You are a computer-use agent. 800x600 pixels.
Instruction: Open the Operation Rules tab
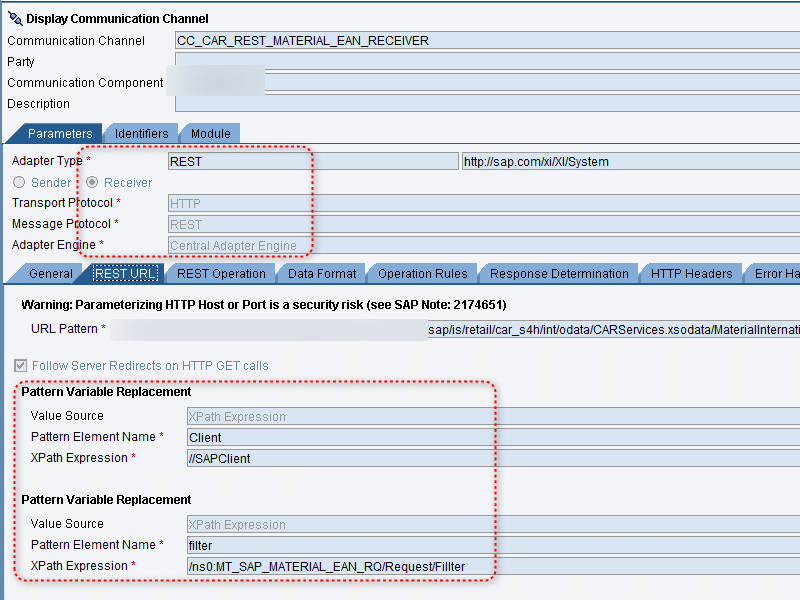pyautogui.click(x=423, y=274)
